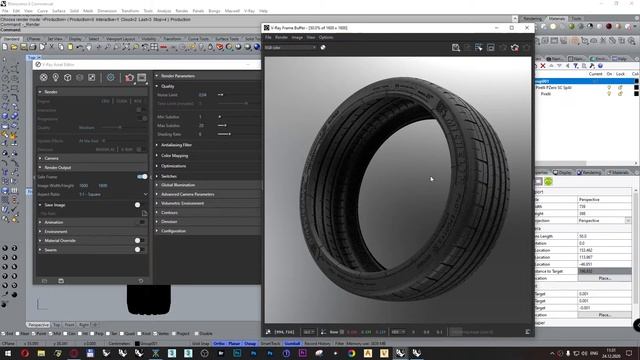
Task: Click the file path browse icon under Save Image
Action: [x=144, y=213]
